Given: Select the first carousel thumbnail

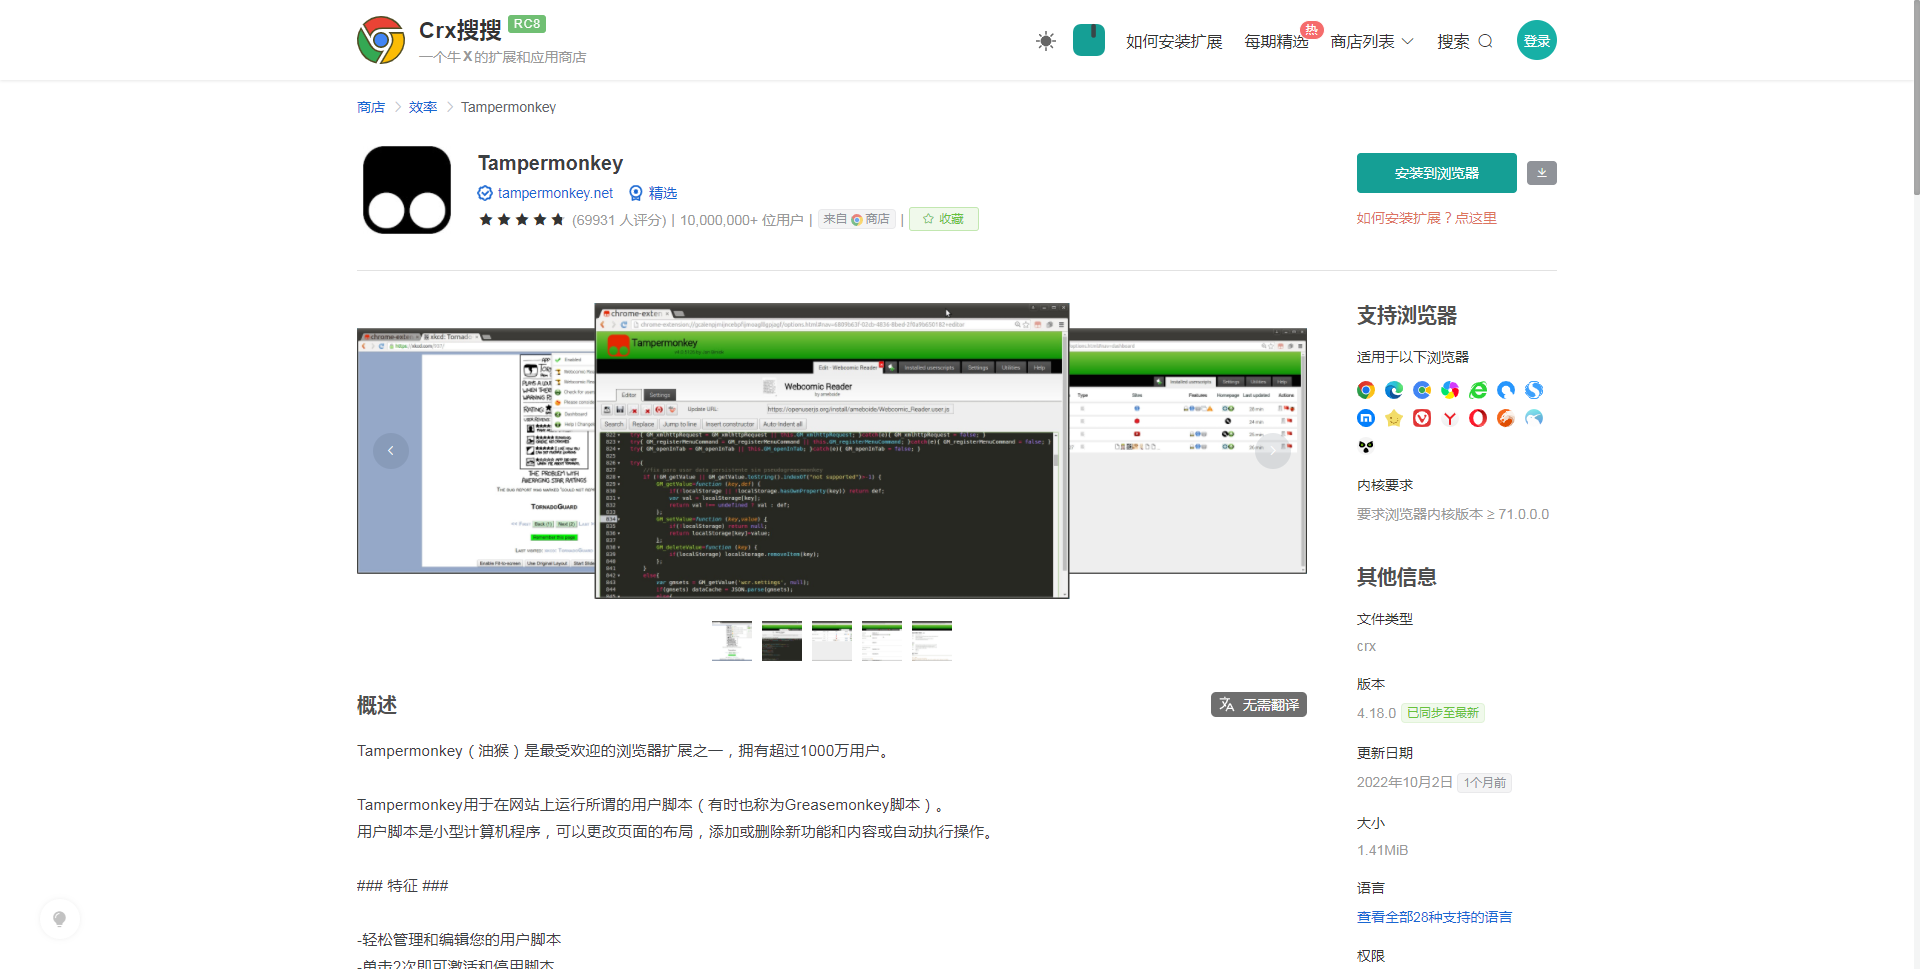Looking at the screenshot, I should (x=732, y=641).
